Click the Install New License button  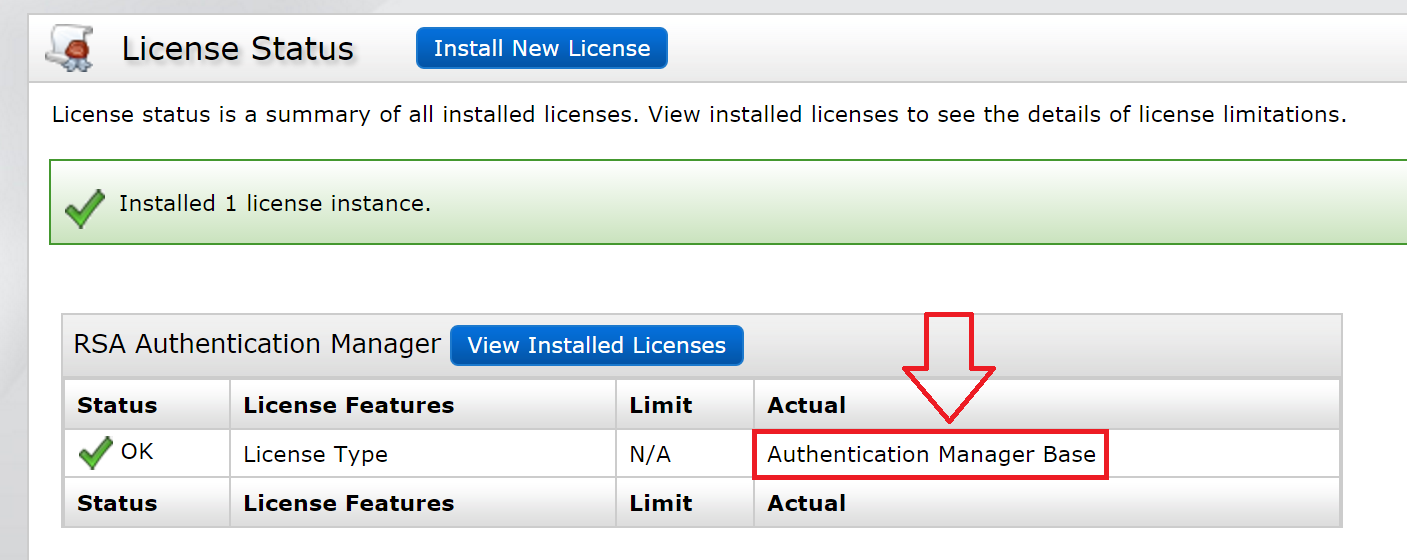pos(541,48)
